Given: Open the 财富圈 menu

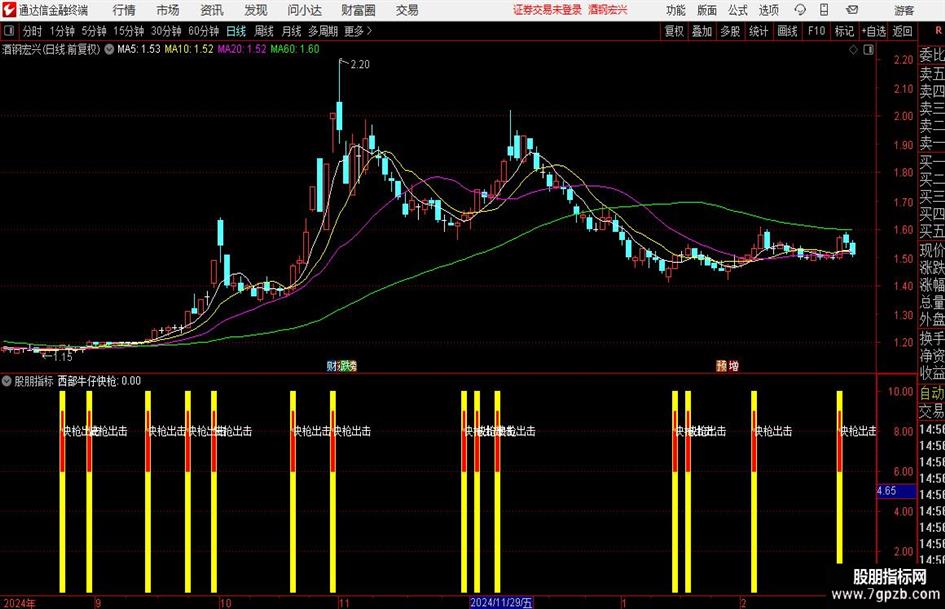Looking at the screenshot, I should 358,10.
